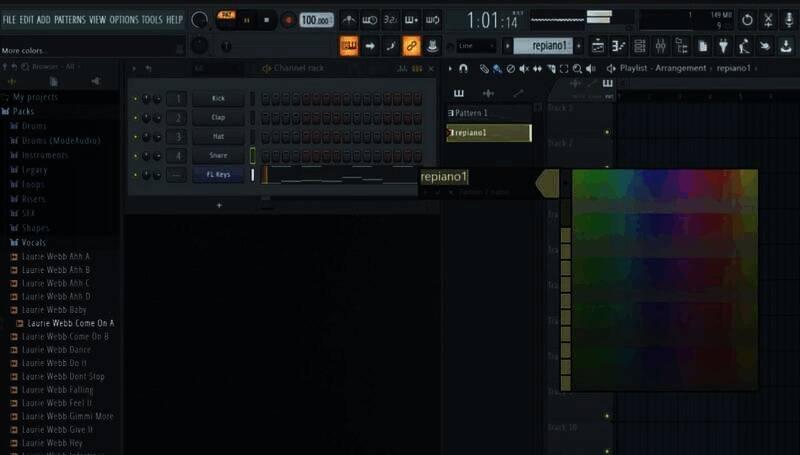Open the PATTERNS menu
Screen dimensions: 800x455
[69, 19]
